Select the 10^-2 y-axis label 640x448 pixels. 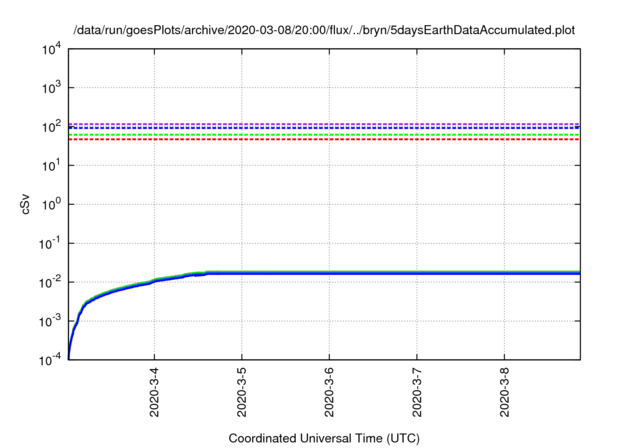point(51,282)
